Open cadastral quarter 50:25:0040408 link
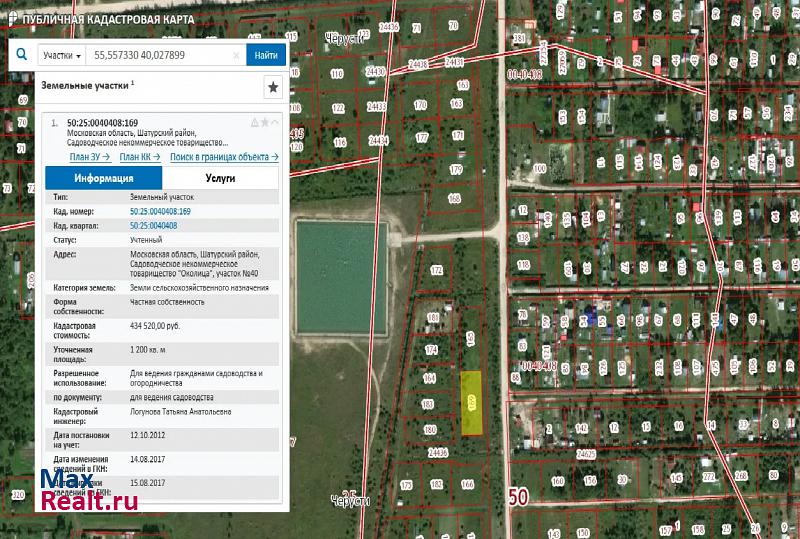 pos(153,226)
